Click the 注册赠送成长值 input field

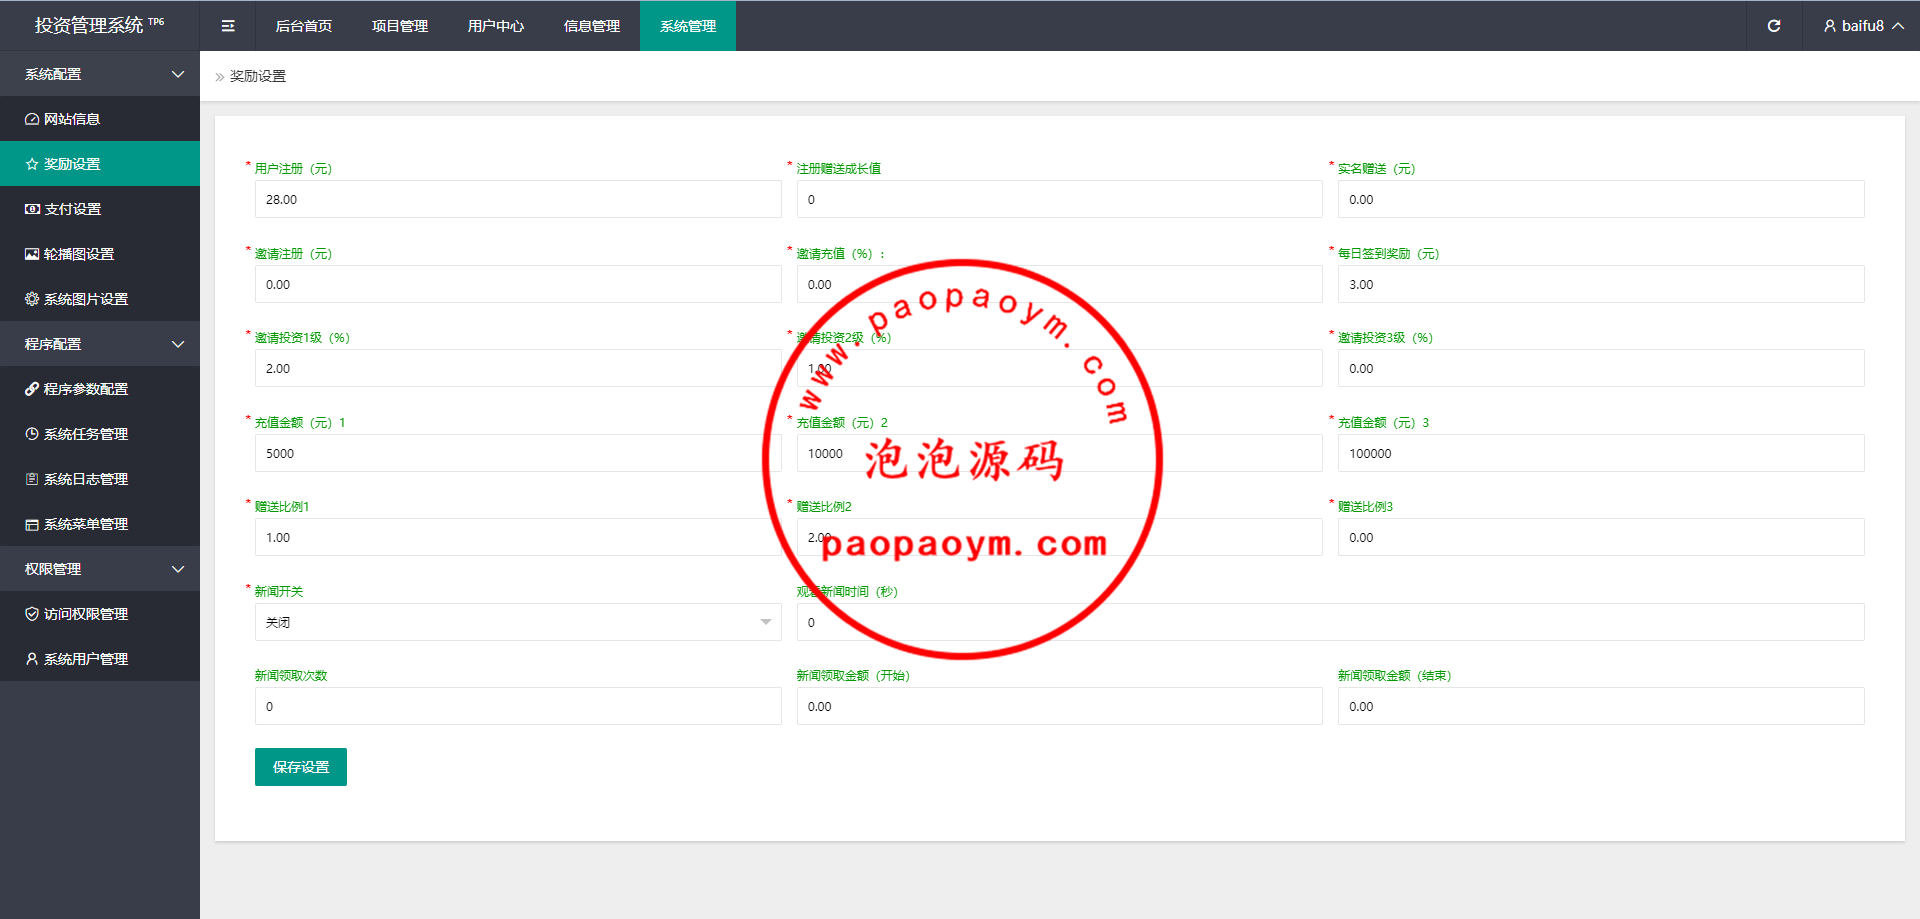1060,199
